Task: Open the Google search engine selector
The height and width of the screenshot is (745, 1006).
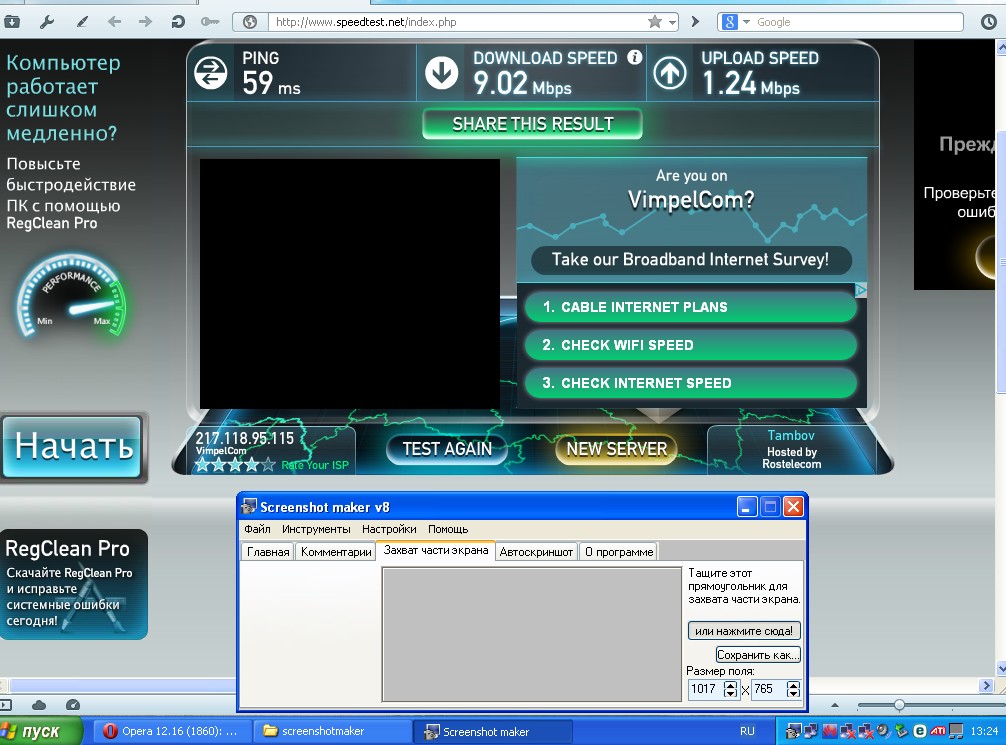Action: click(736, 22)
